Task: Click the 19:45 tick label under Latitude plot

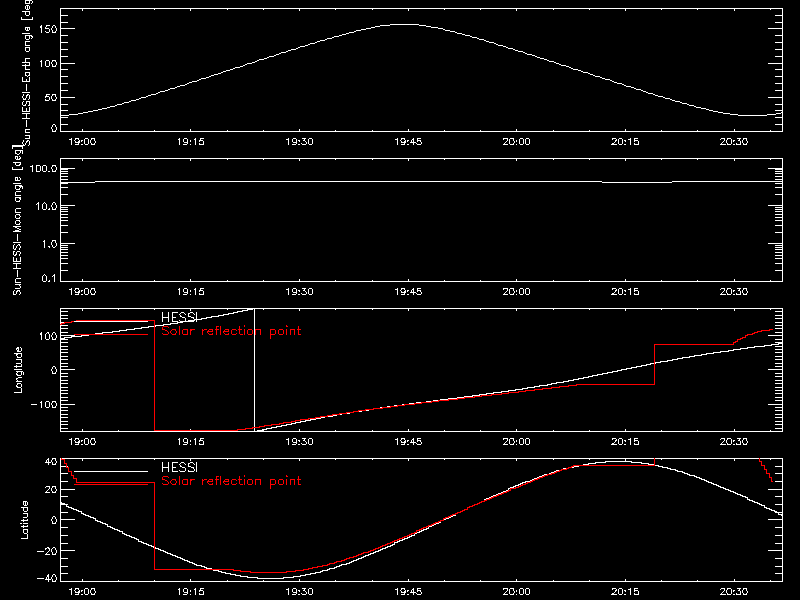Action: tap(408, 592)
